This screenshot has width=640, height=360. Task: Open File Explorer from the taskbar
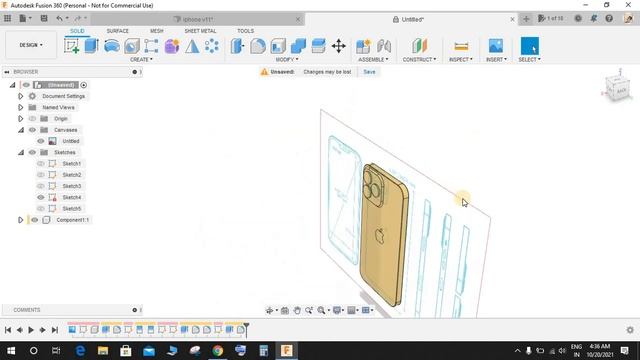(x=102, y=351)
